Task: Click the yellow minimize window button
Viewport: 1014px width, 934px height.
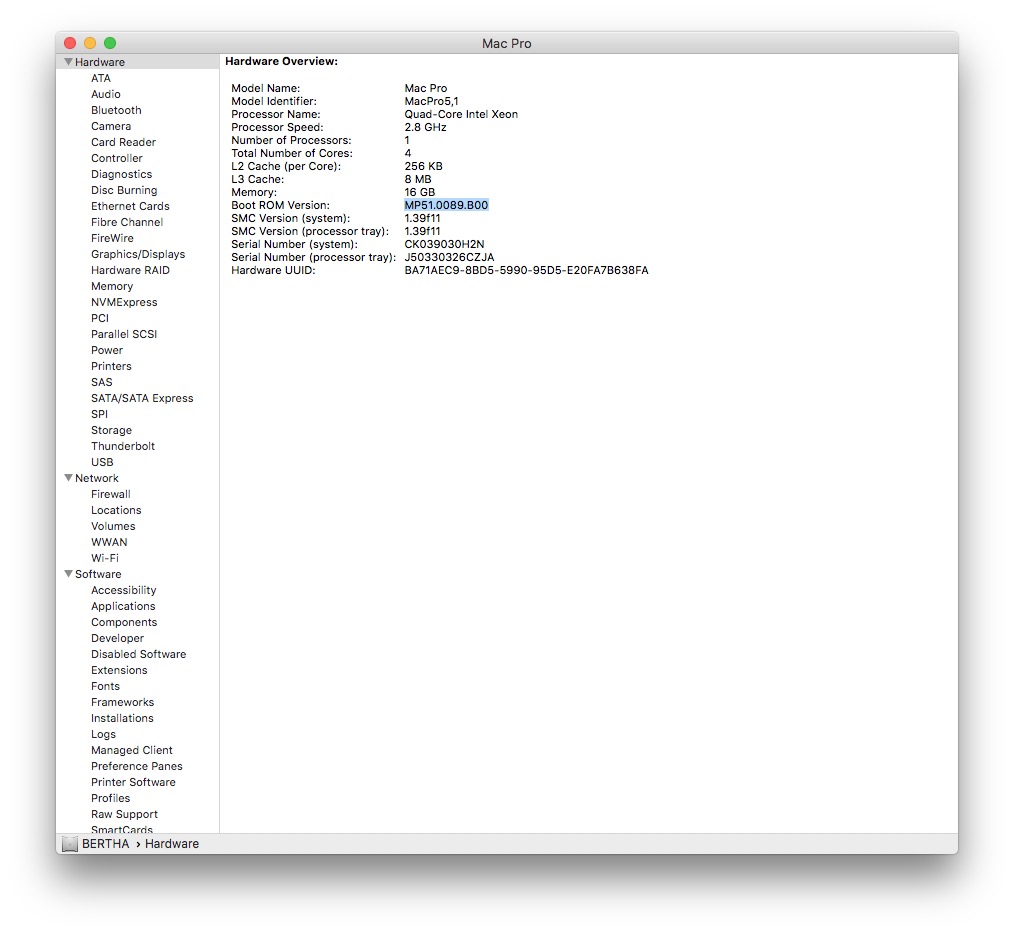Action: click(90, 43)
